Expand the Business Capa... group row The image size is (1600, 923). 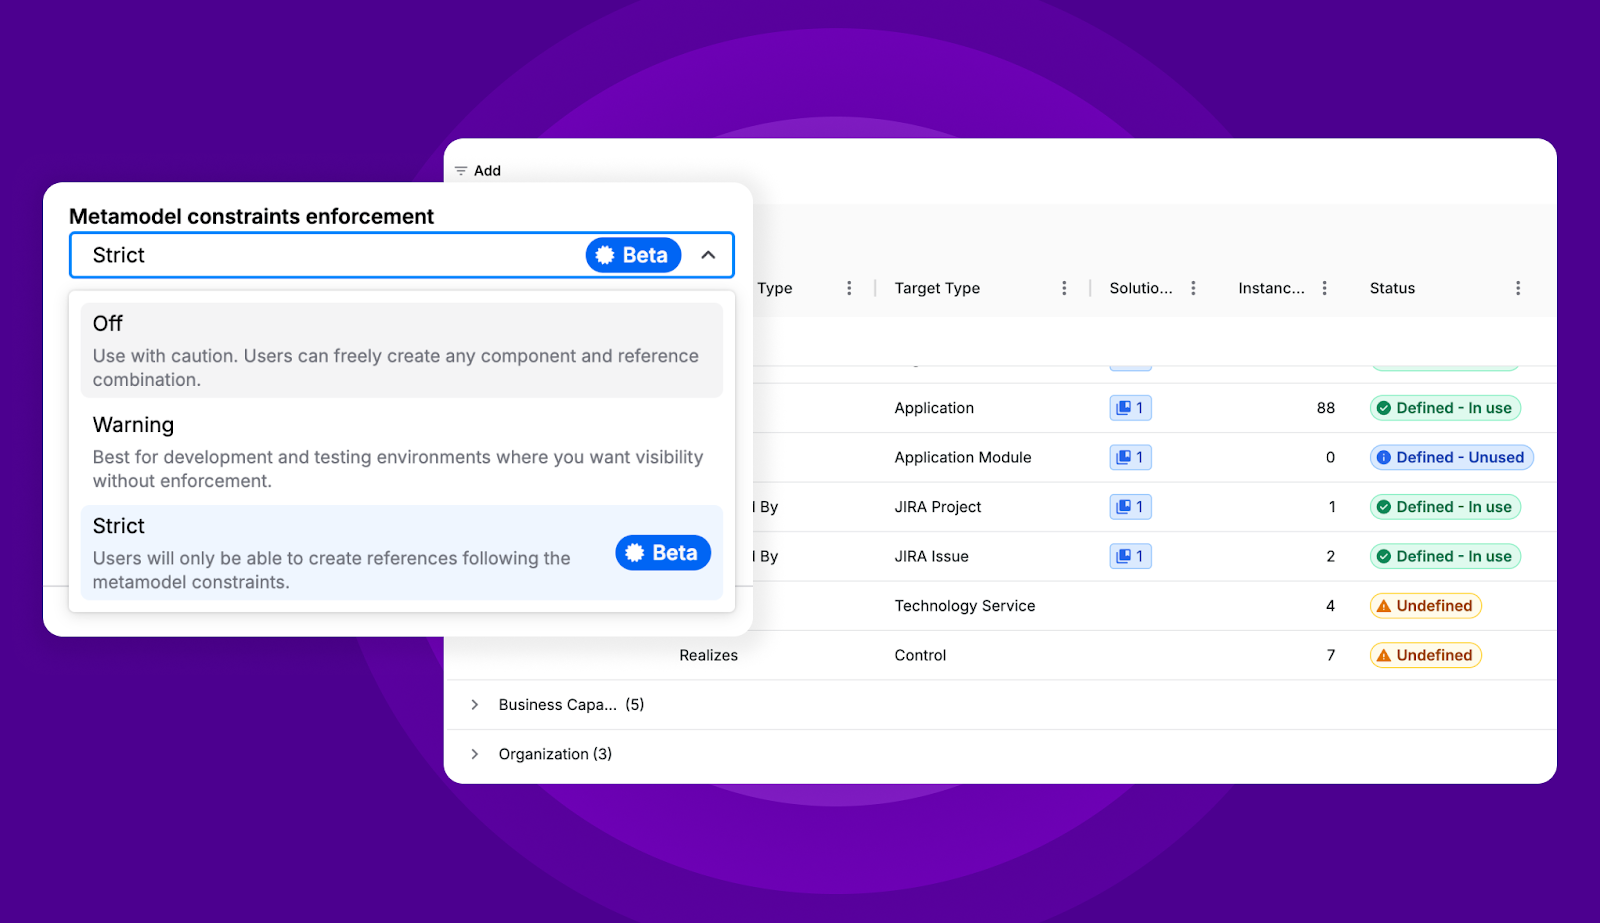pyautogui.click(x=475, y=705)
